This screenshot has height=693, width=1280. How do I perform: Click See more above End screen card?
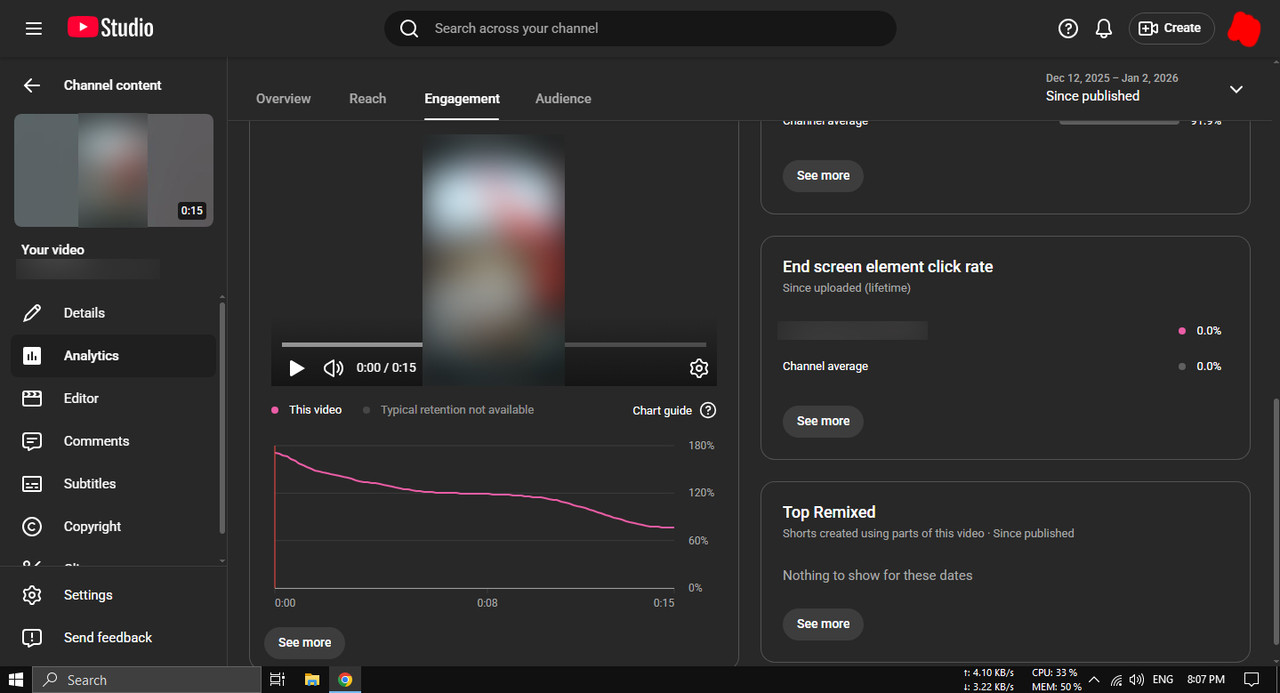tap(823, 175)
